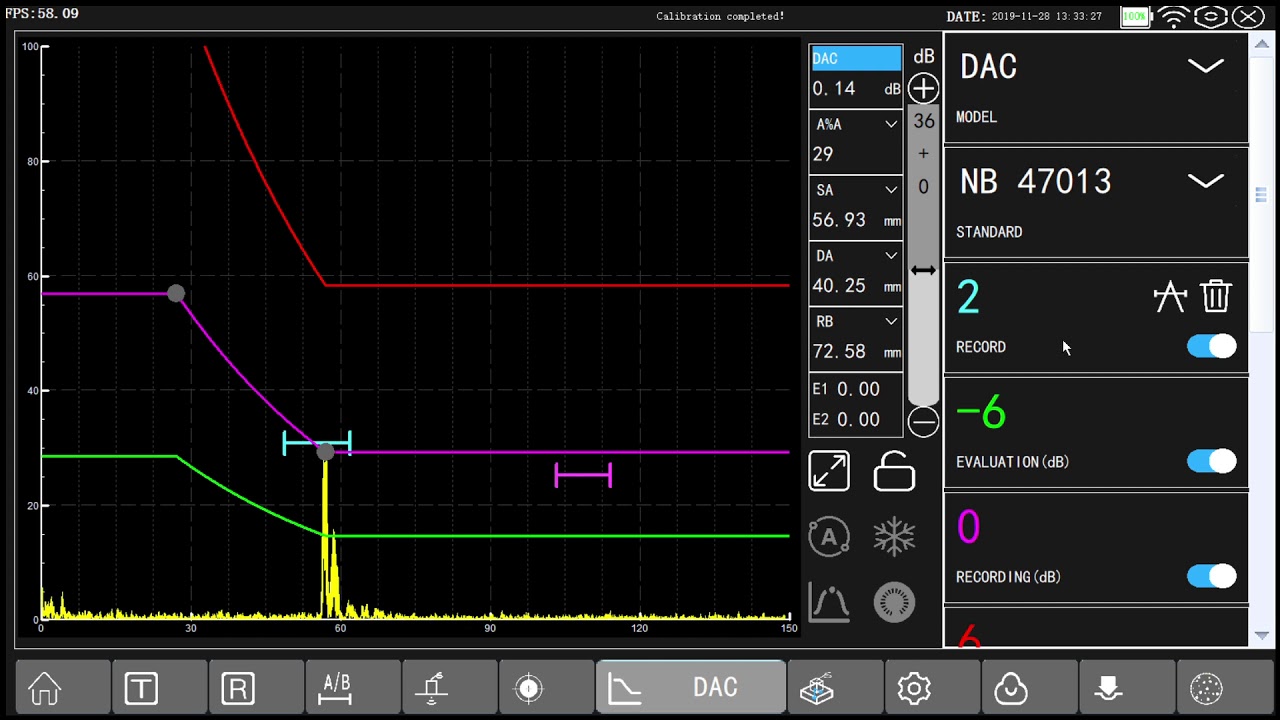Click the unlock padlock icon

[894, 471]
